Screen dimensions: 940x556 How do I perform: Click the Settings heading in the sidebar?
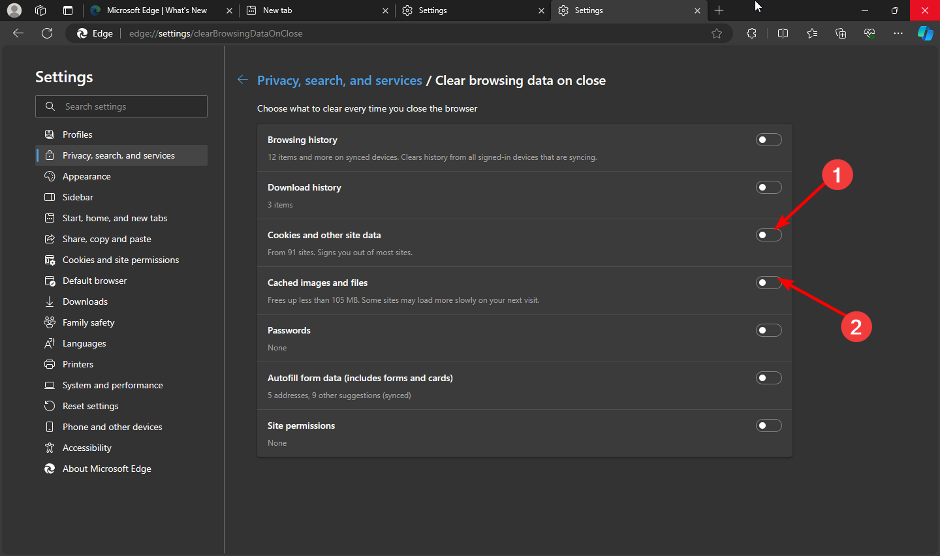[64, 77]
